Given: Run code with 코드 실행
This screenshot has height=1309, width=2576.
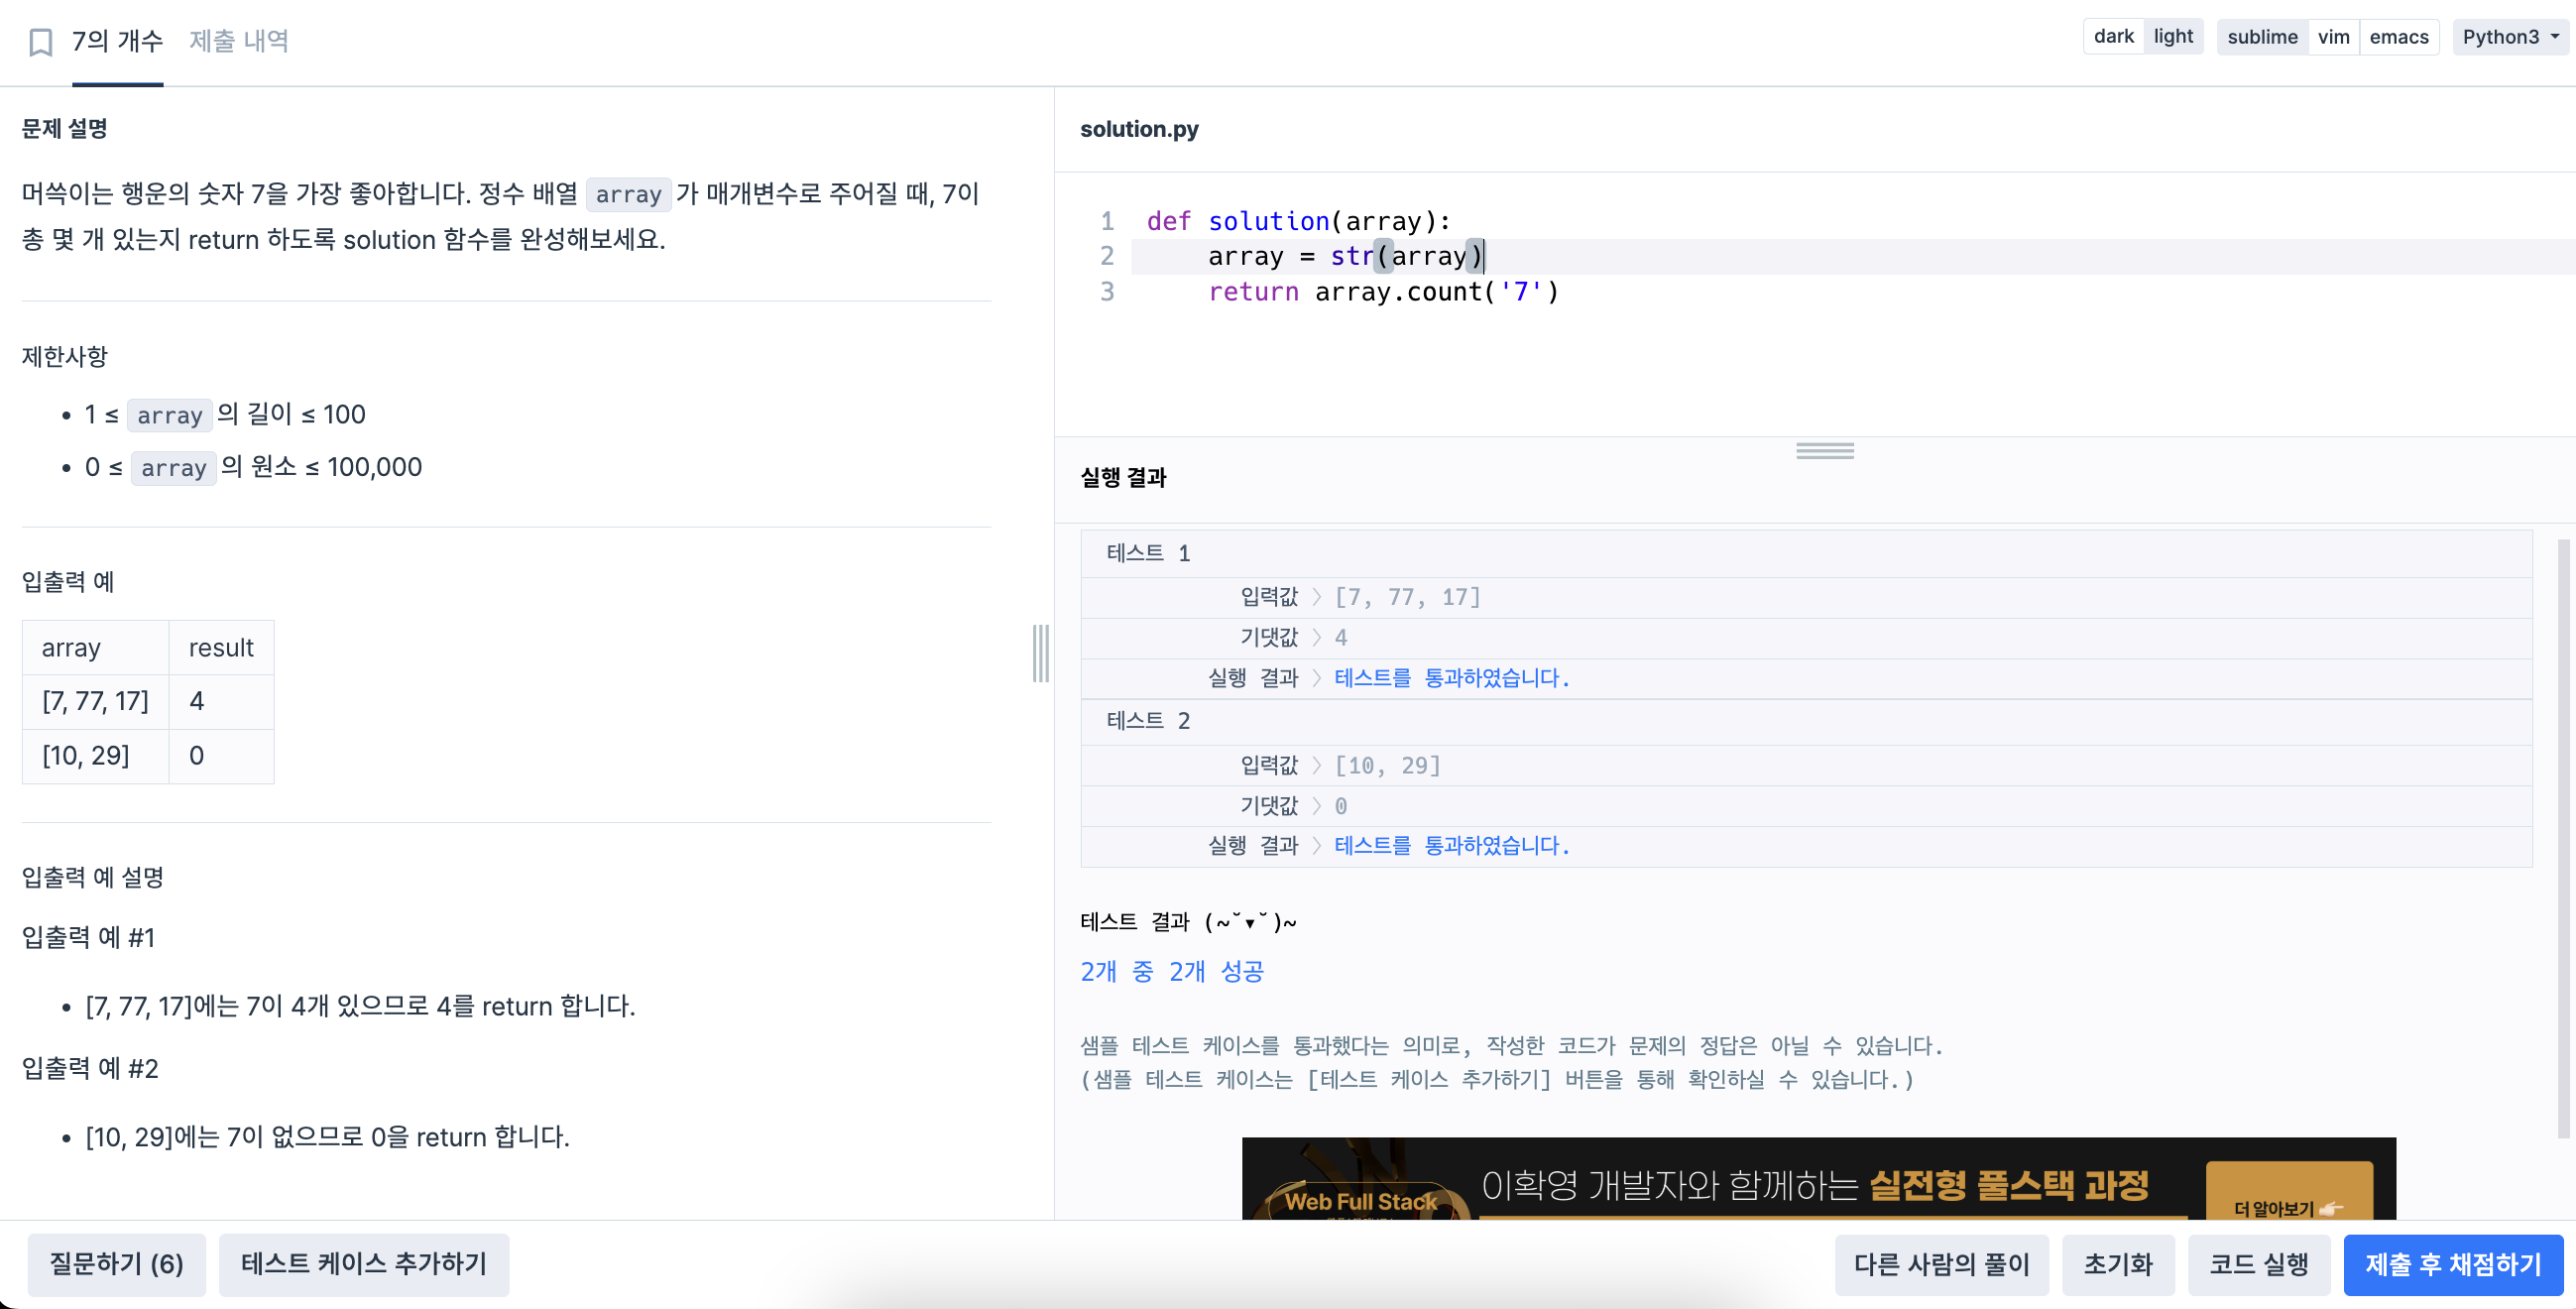Looking at the screenshot, I should pyautogui.click(x=2259, y=1265).
